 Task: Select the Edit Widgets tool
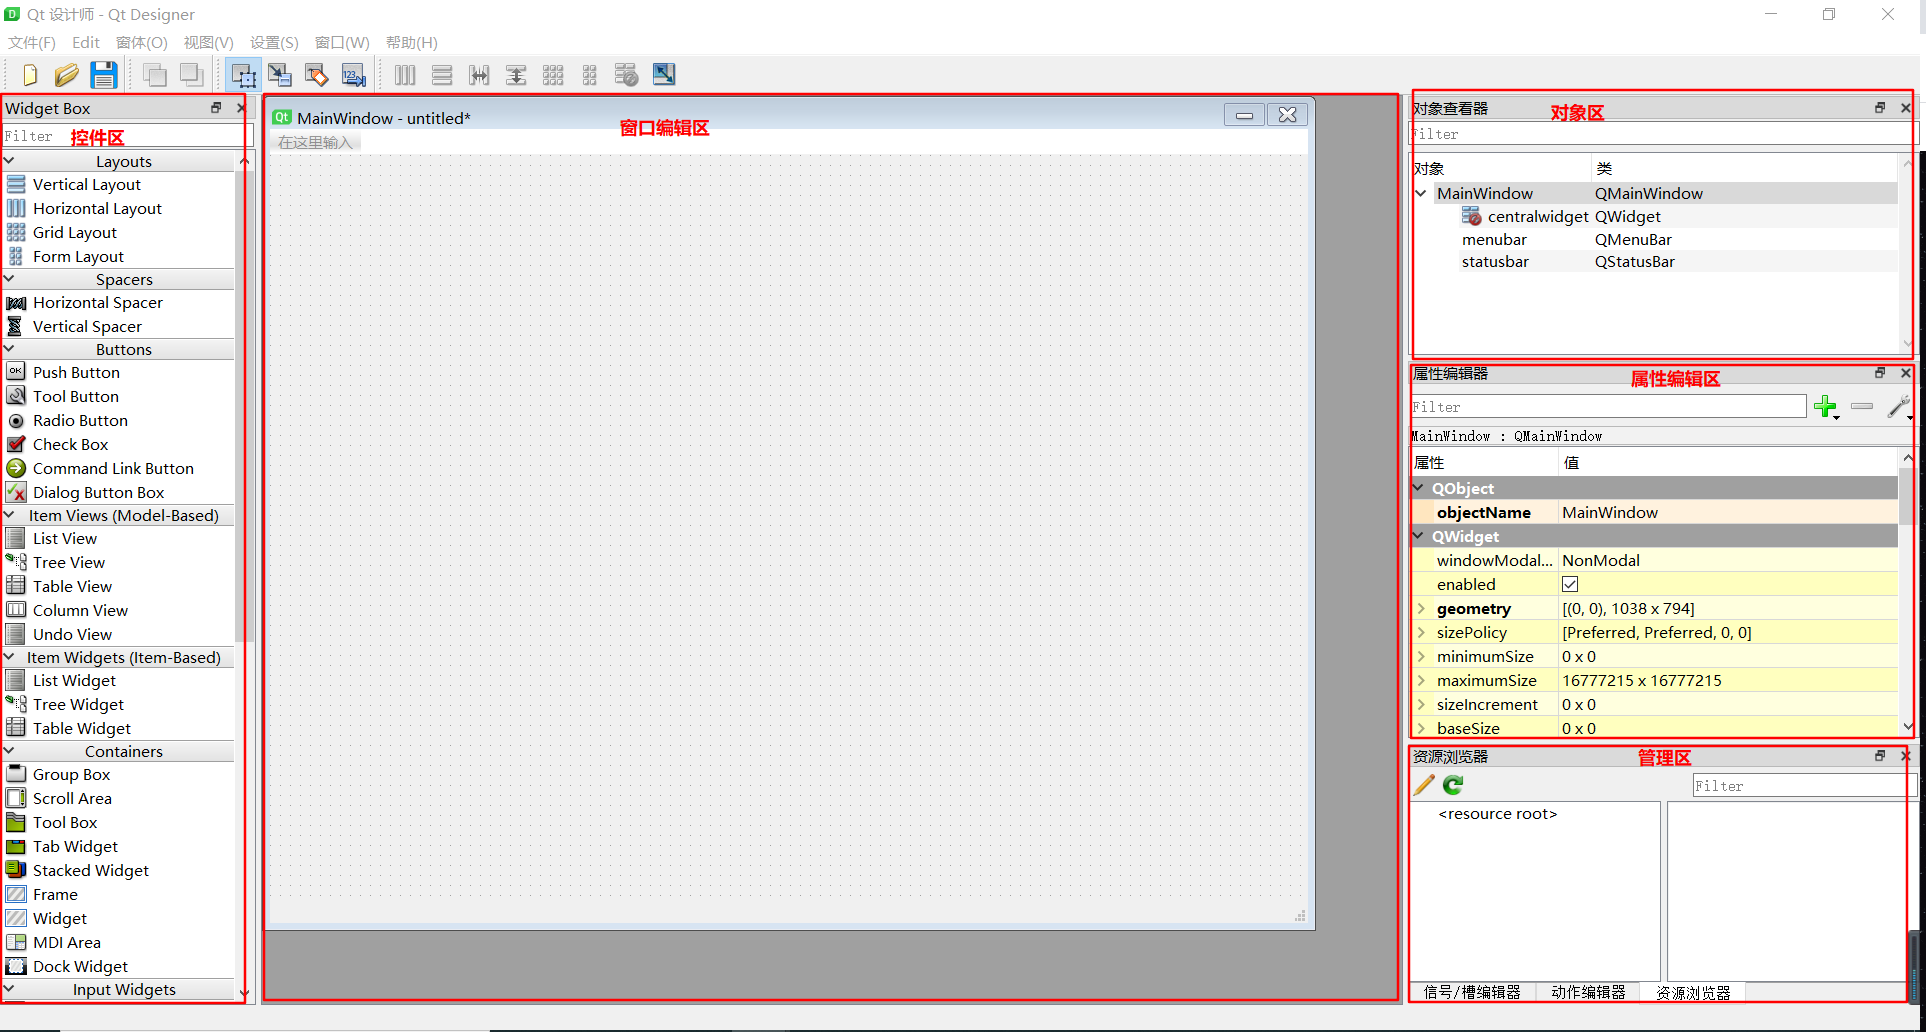point(243,74)
